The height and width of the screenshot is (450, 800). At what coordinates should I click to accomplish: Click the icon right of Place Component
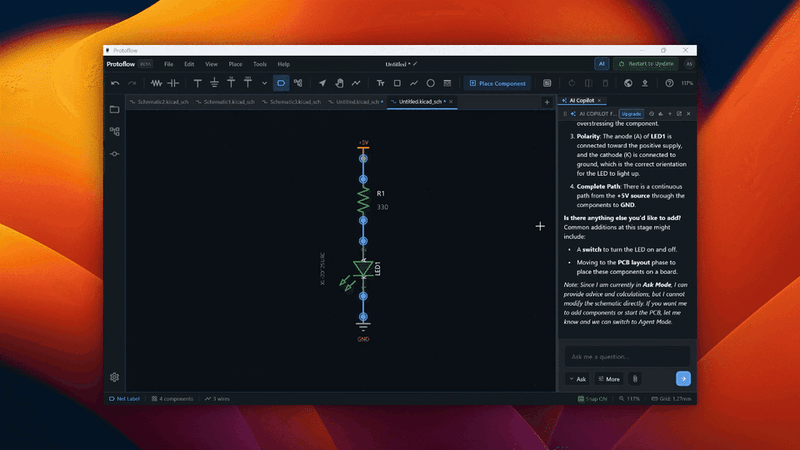point(547,83)
